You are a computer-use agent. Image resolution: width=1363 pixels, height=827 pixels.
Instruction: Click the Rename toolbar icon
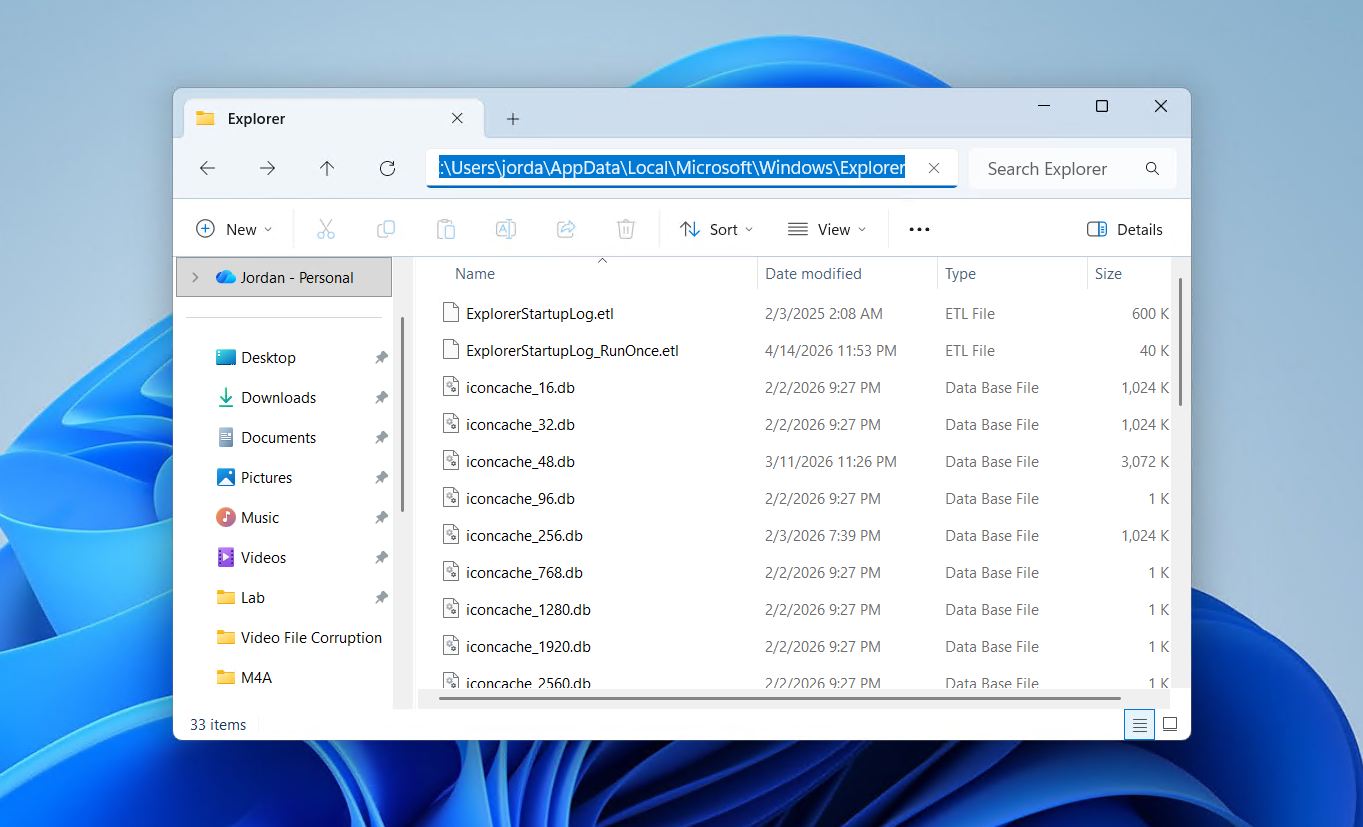click(506, 229)
